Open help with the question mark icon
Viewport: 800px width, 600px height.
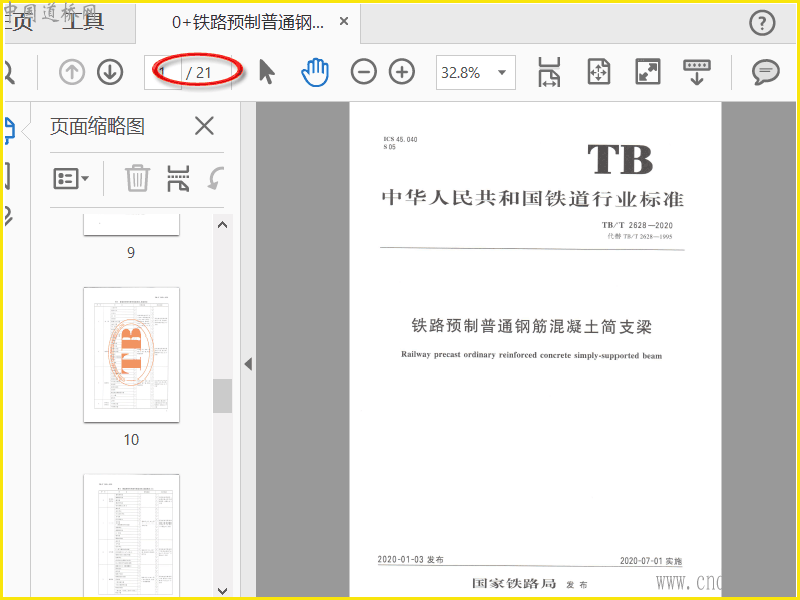point(762,23)
